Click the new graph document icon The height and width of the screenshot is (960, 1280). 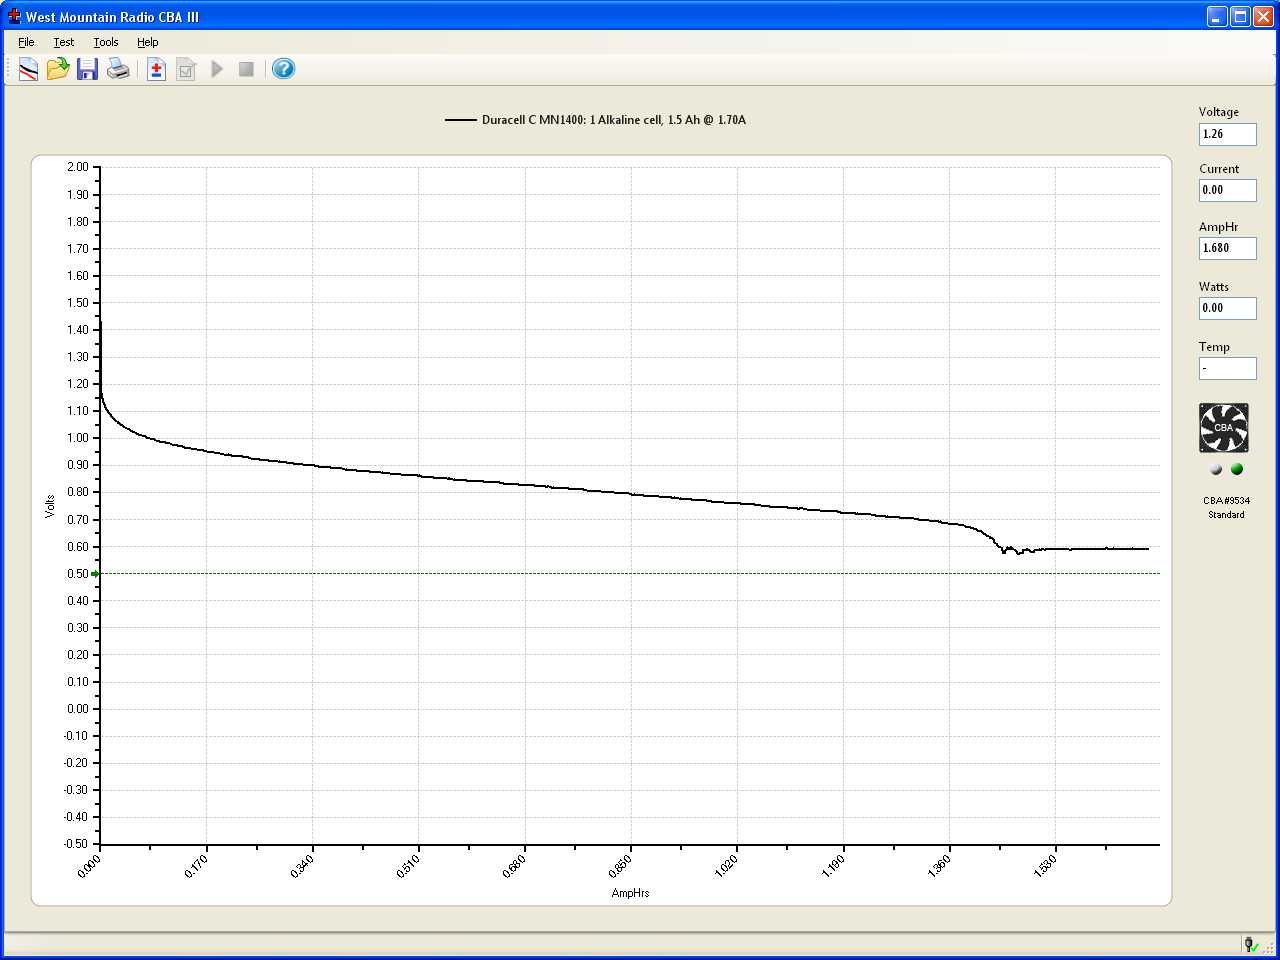tap(28, 69)
